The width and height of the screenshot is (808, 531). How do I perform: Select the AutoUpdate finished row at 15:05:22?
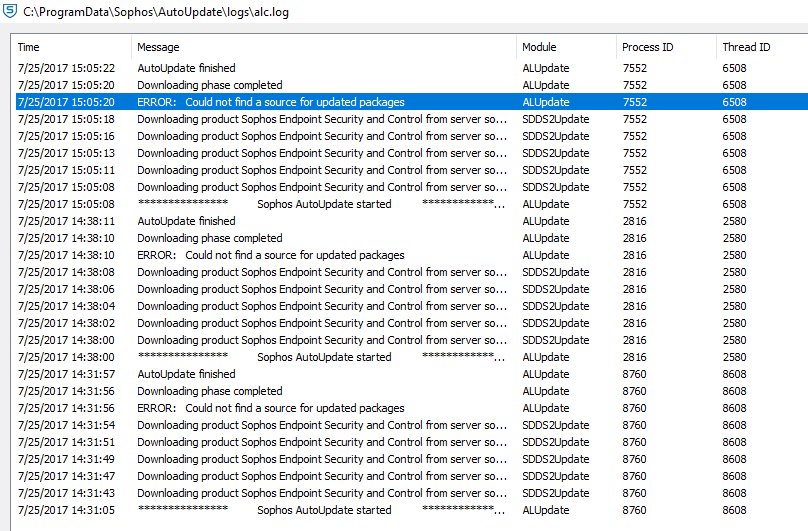(x=412, y=68)
